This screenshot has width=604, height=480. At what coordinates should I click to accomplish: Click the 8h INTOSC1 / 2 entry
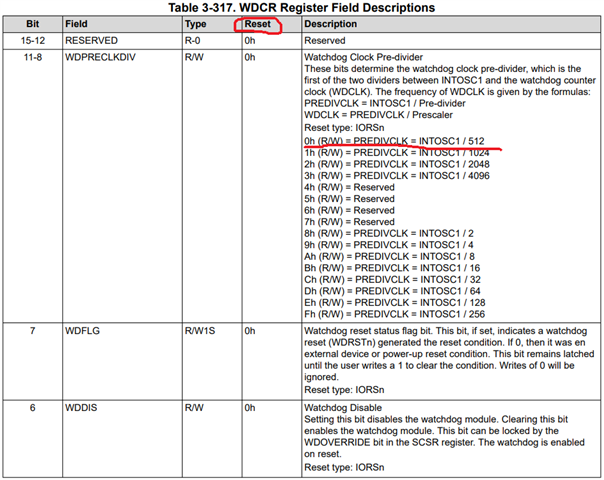(389, 233)
